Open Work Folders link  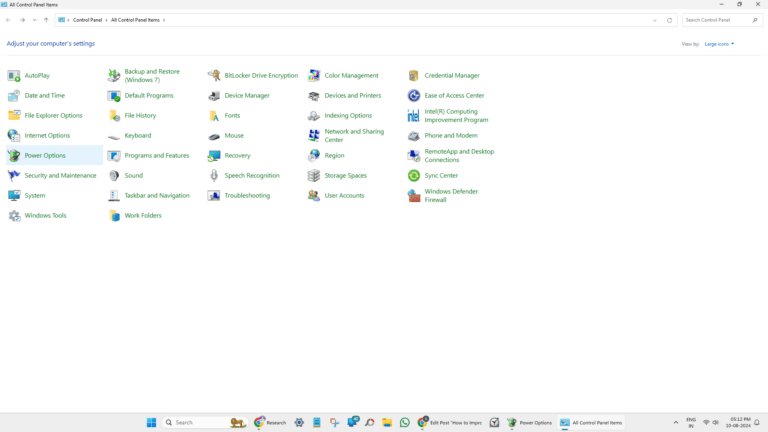point(143,216)
